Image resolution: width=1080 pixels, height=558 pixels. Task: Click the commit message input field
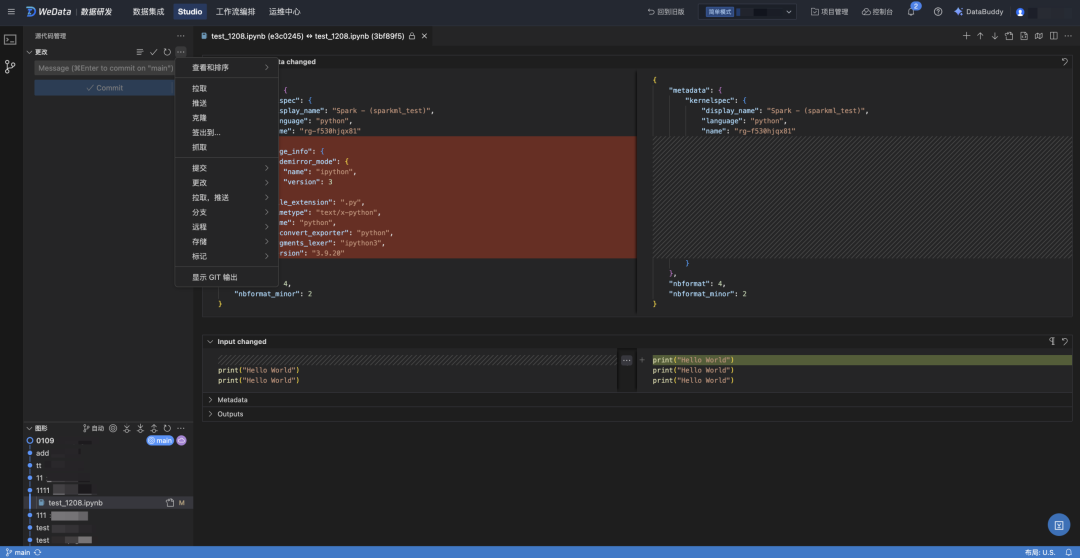[104, 68]
